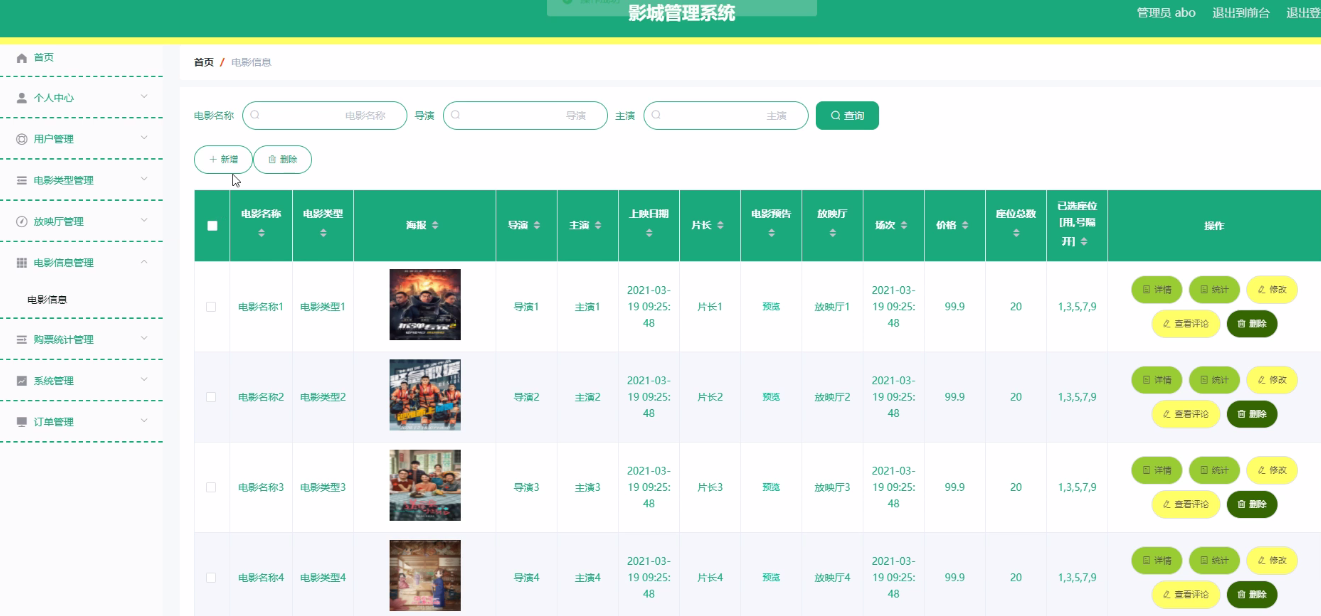Screen dimensions: 1321x616
Task: Select the checkbox for 电影名称3 row
Action: [x=211, y=487]
